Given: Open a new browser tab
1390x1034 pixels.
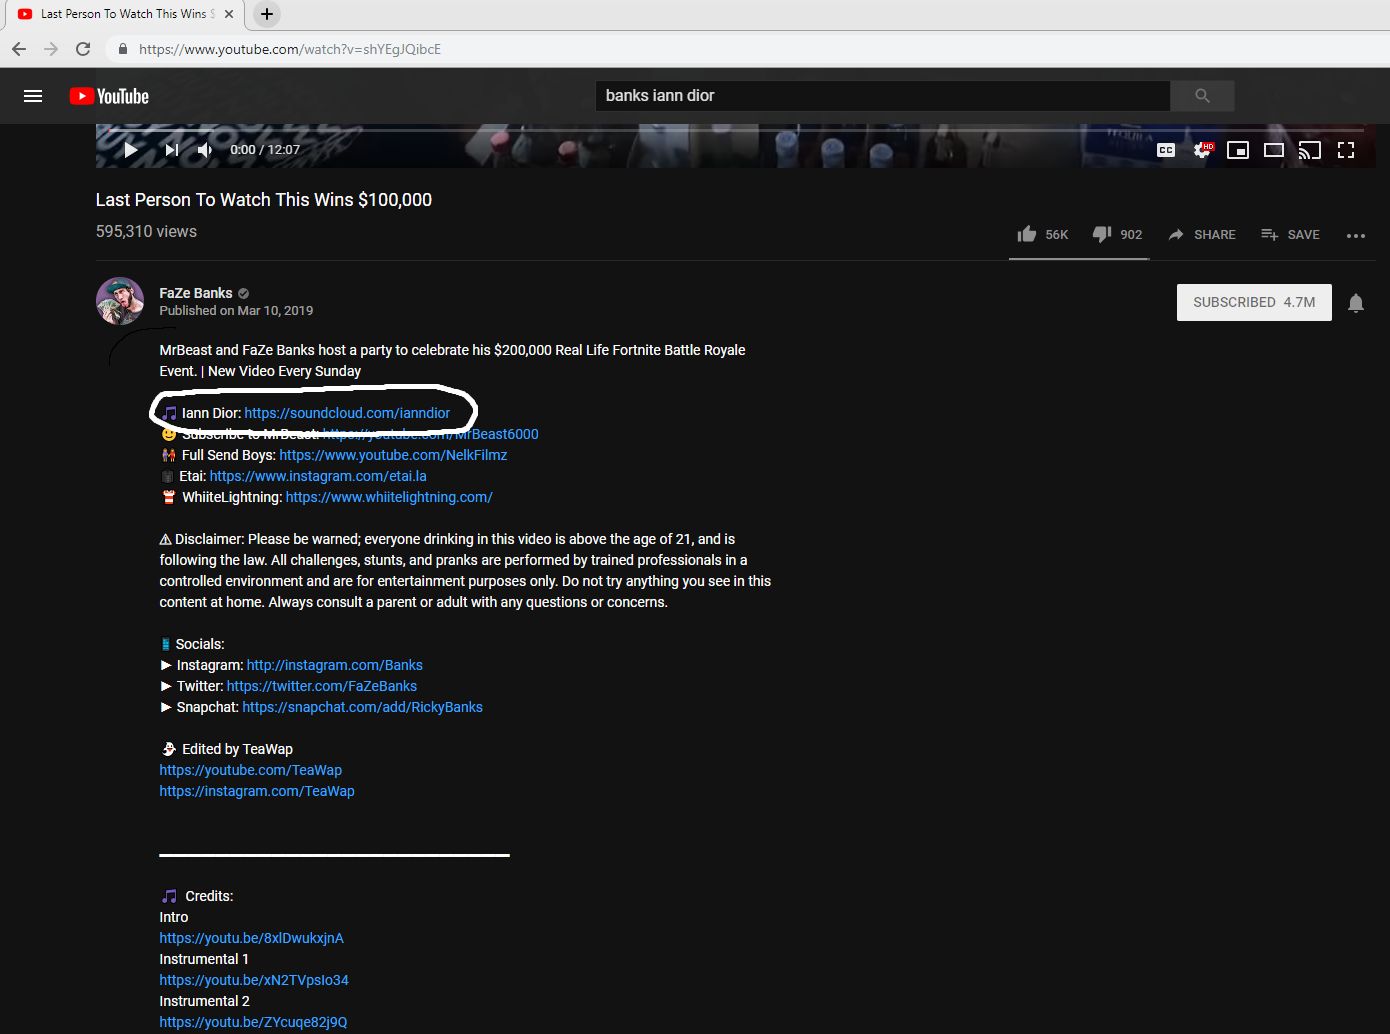Looking at the screenshot, I should coord(267,14).
